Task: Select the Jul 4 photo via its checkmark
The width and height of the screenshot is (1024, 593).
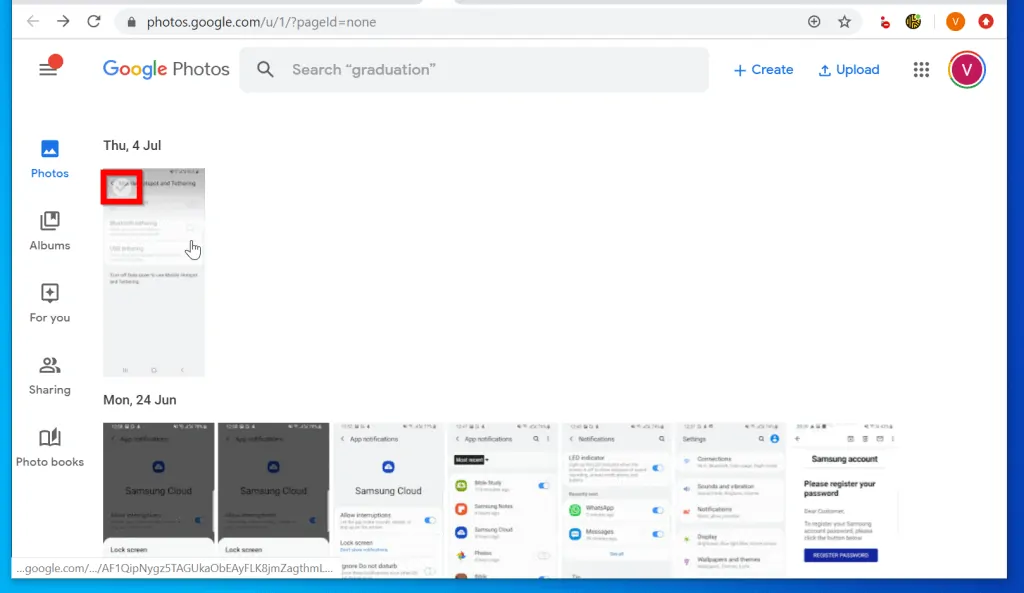Action: pos(121,186)
